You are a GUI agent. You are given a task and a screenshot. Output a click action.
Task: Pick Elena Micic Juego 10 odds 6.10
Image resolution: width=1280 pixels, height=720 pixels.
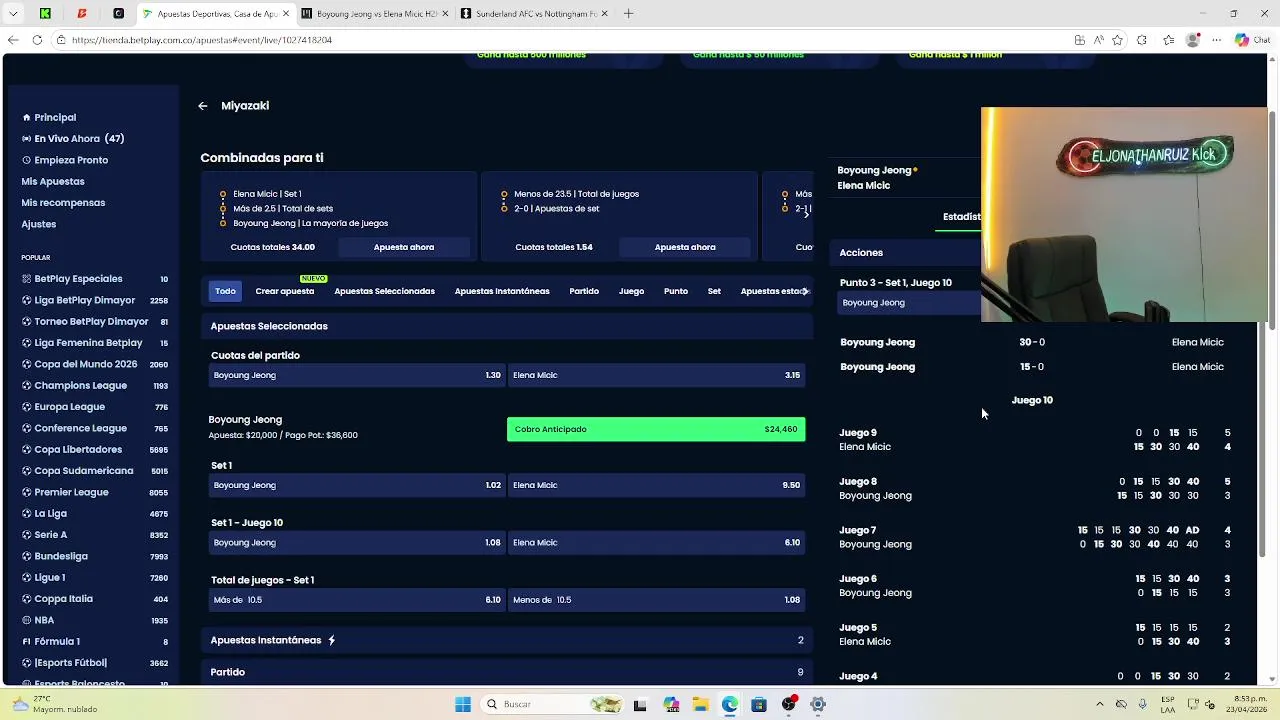tap(656, 542)
